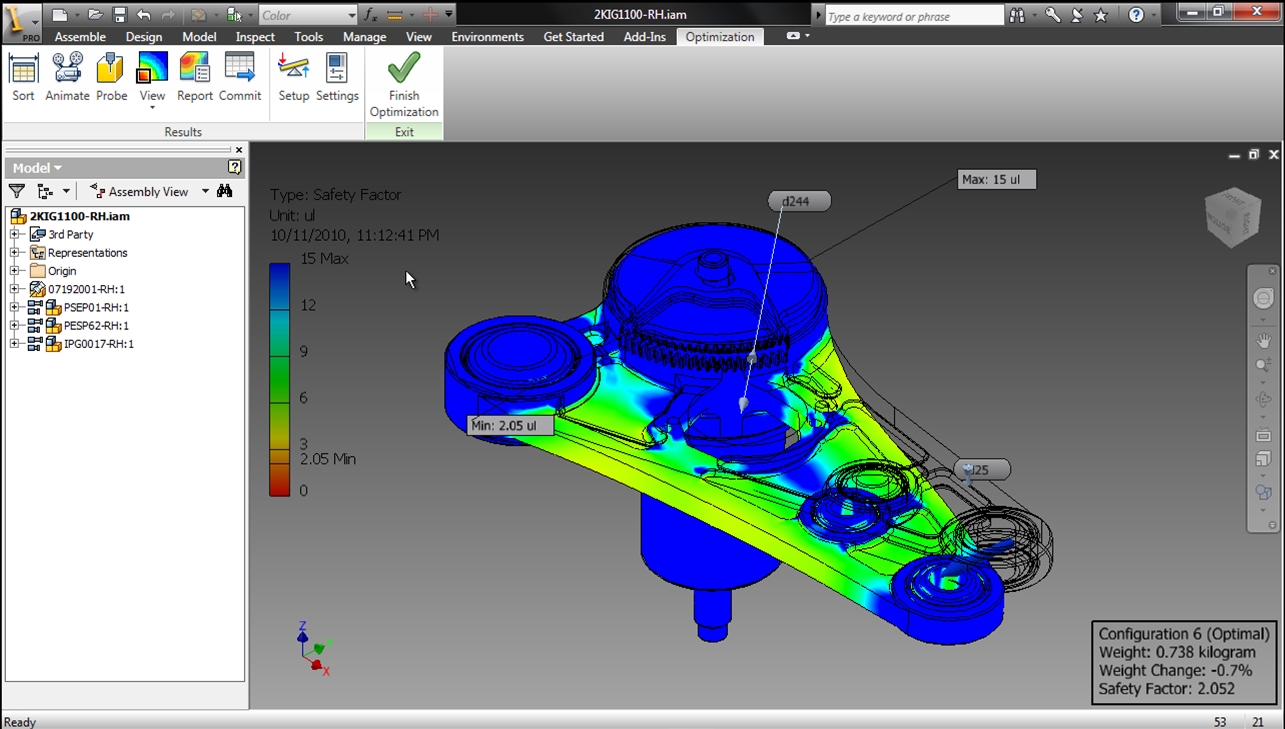
Task: Click the Help question mark icon
Action: pos(1136,15)
